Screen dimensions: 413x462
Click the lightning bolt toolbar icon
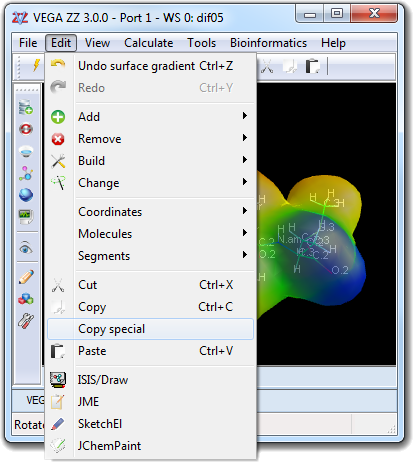tap(37, 65)
